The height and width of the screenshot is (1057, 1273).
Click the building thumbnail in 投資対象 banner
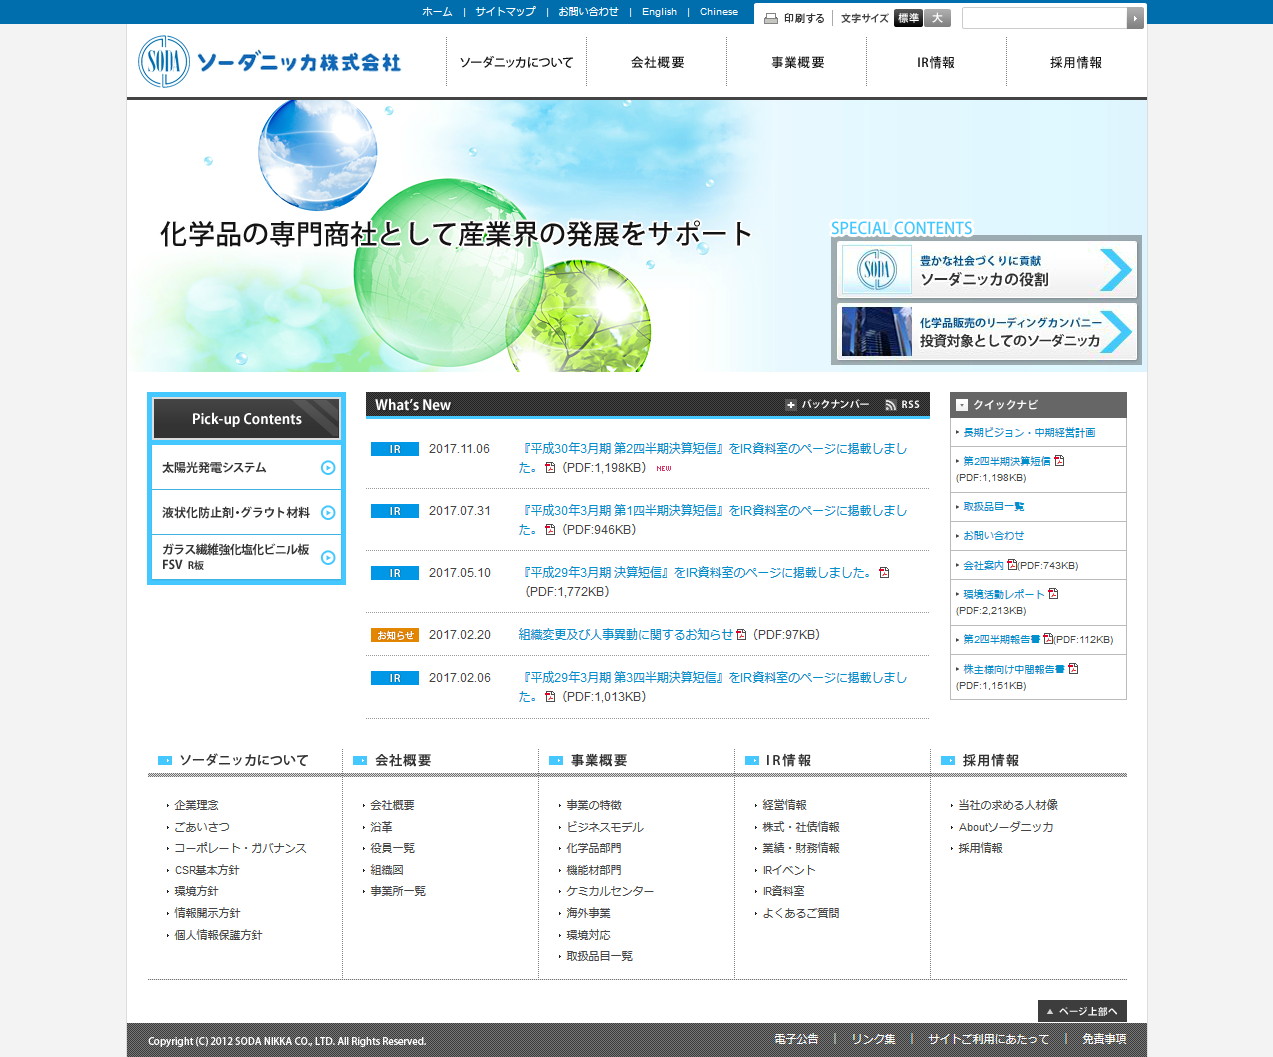(877, 332)
